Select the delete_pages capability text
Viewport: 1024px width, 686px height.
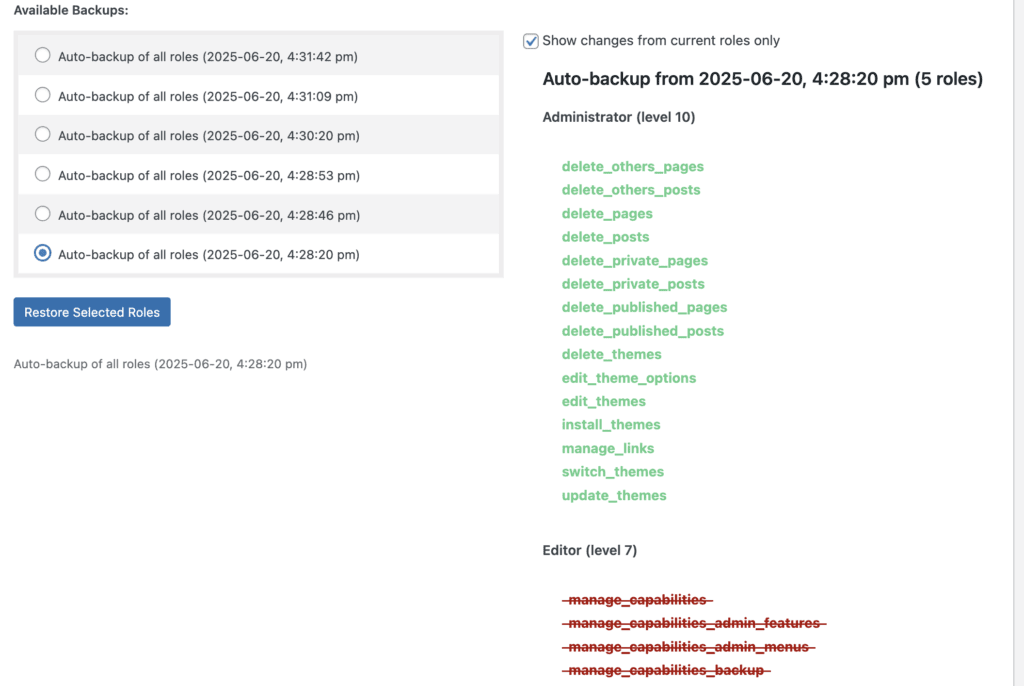(607, 213)
